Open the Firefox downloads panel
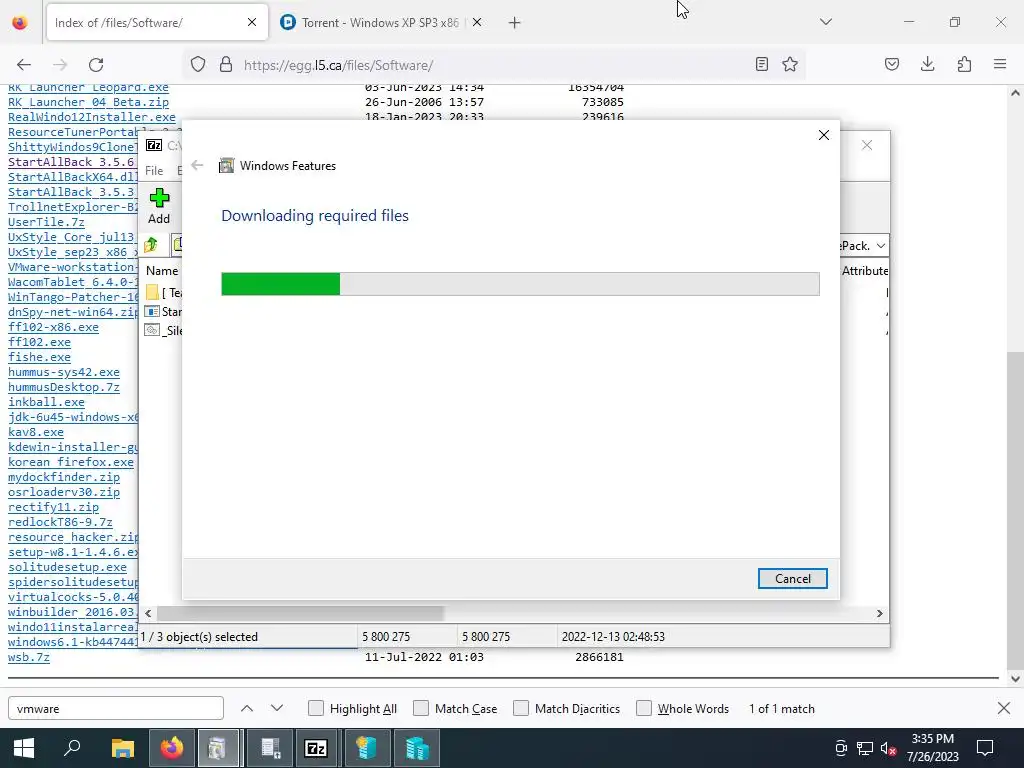 (928, 64)
